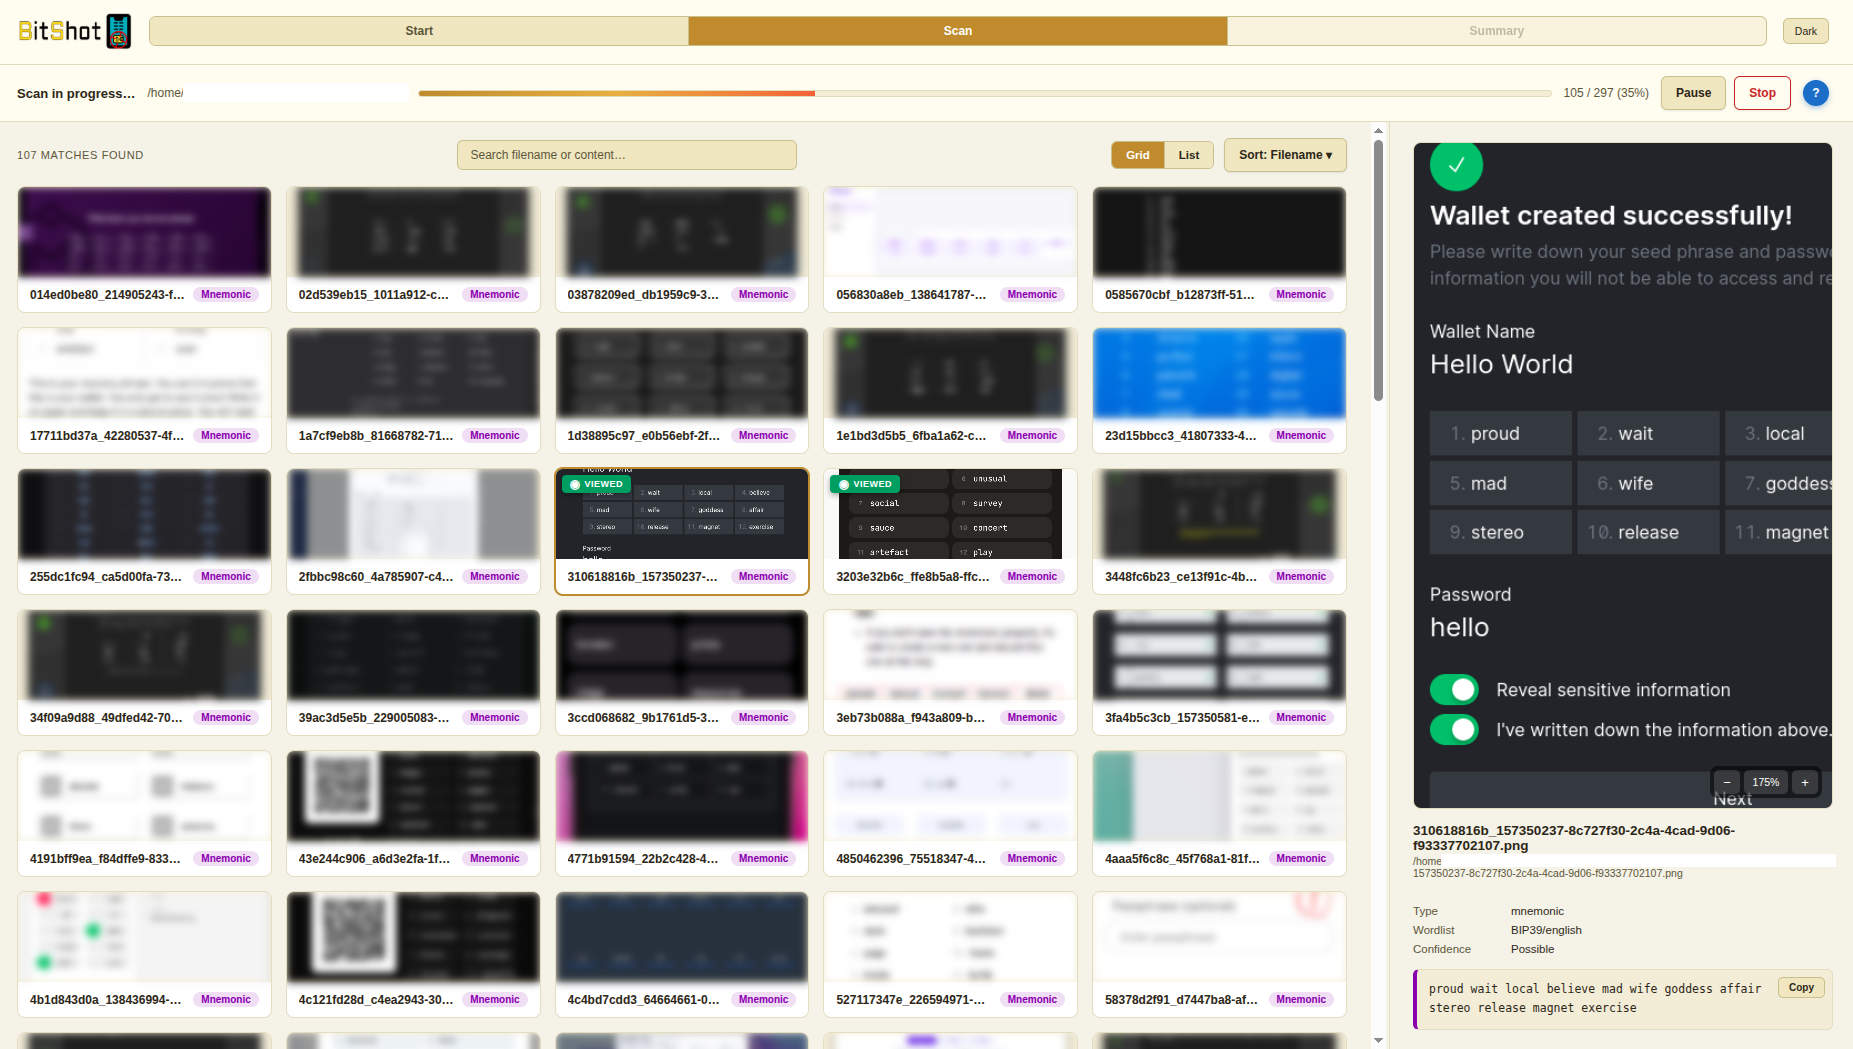1853x1049 pixels.
Task: Open thumbnail 39ac3d5e5b_229005083
Action: pos(413,673)
